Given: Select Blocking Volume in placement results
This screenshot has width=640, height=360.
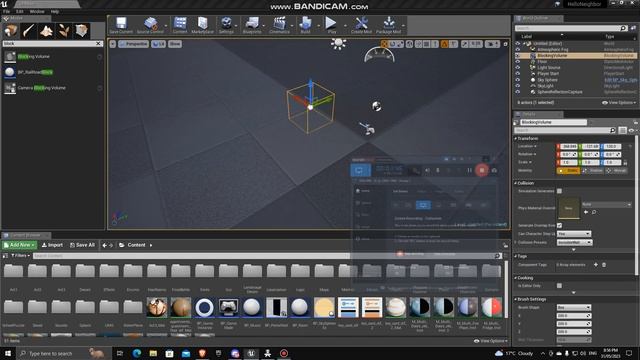Looking at the screenshot, I should [52, 56].
